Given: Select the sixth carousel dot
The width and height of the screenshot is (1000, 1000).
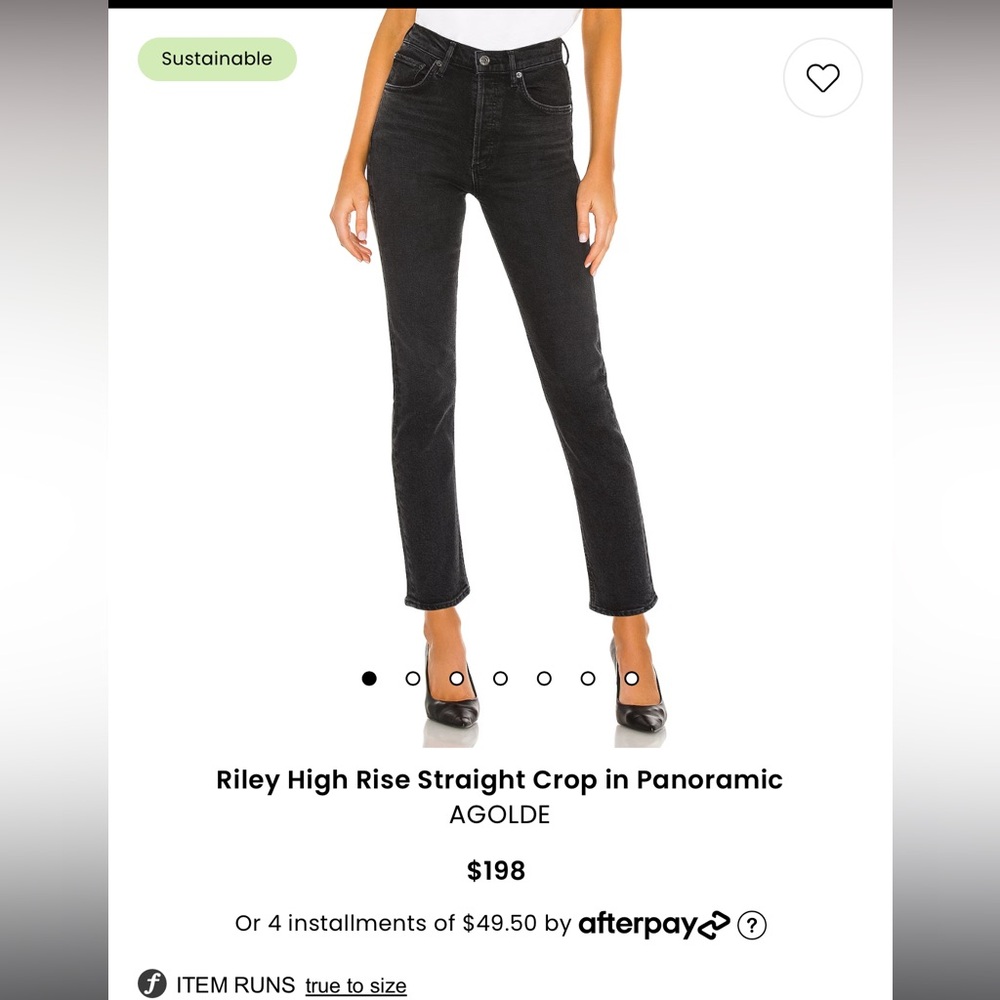Looking at the screenshot, I should (587, 677).
